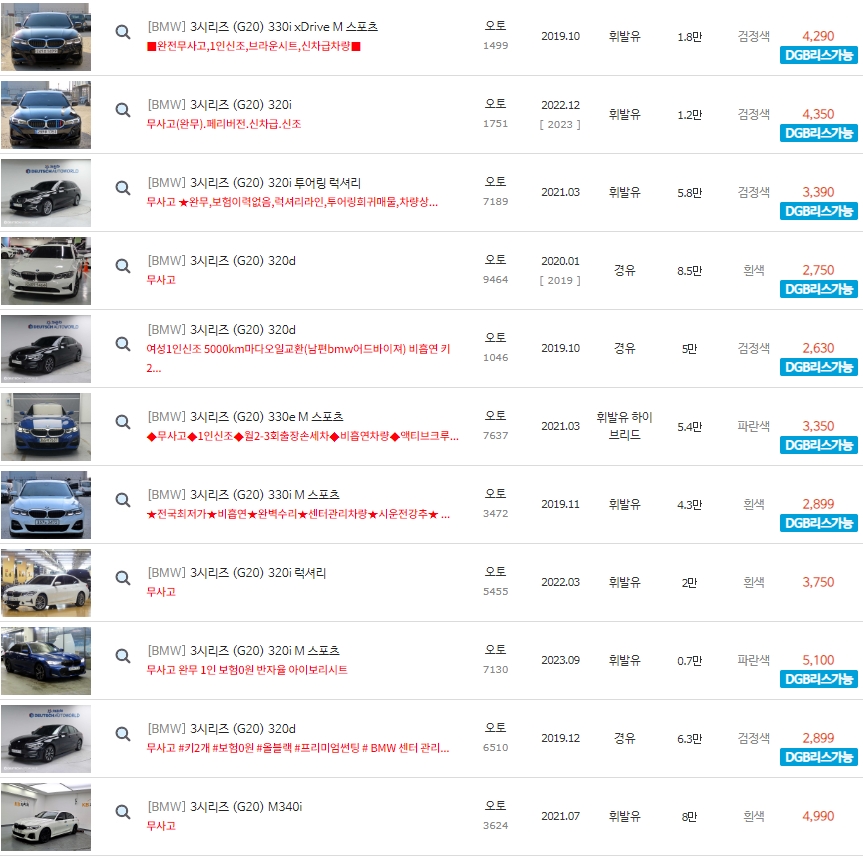View thumbnail of white 330i M 스포츠
This screenshot has height=857, width=863.
click(46, 505)
